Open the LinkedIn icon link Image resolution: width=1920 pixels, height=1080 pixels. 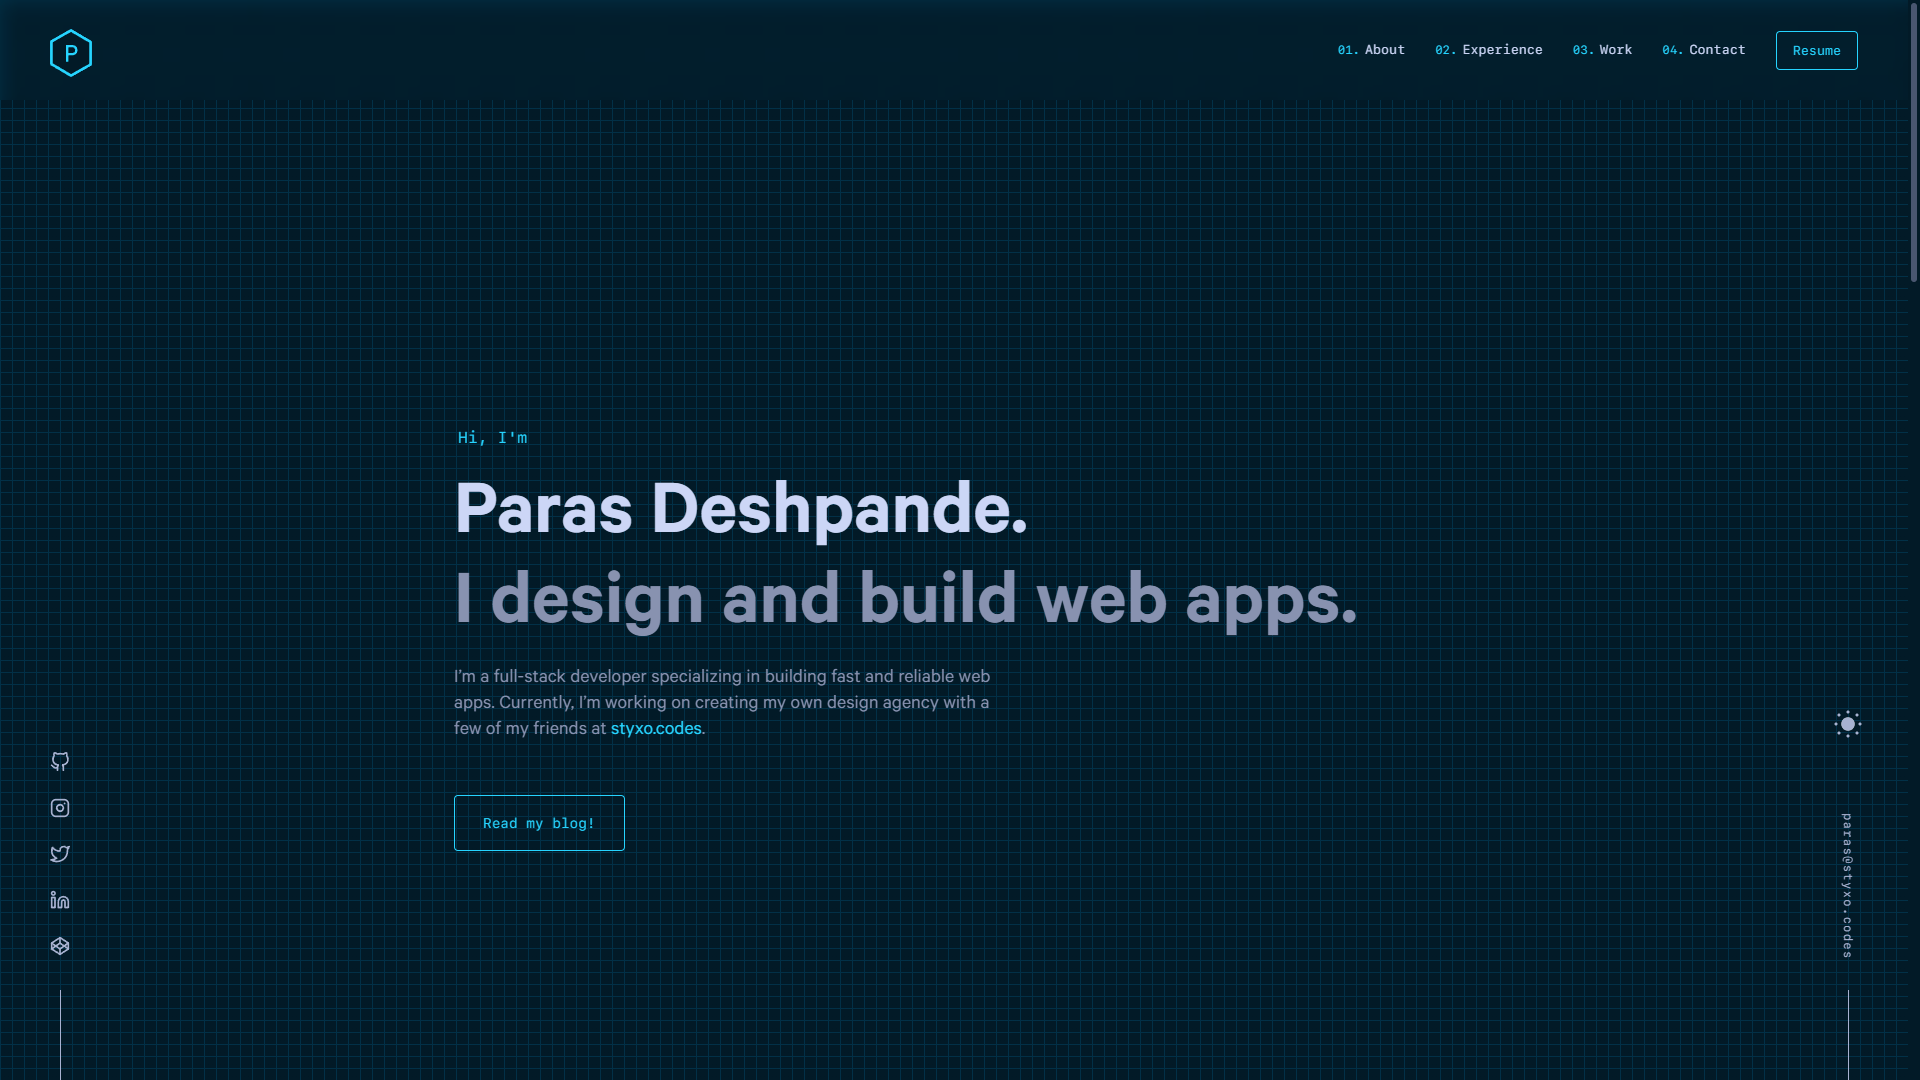tap(60, 900)
